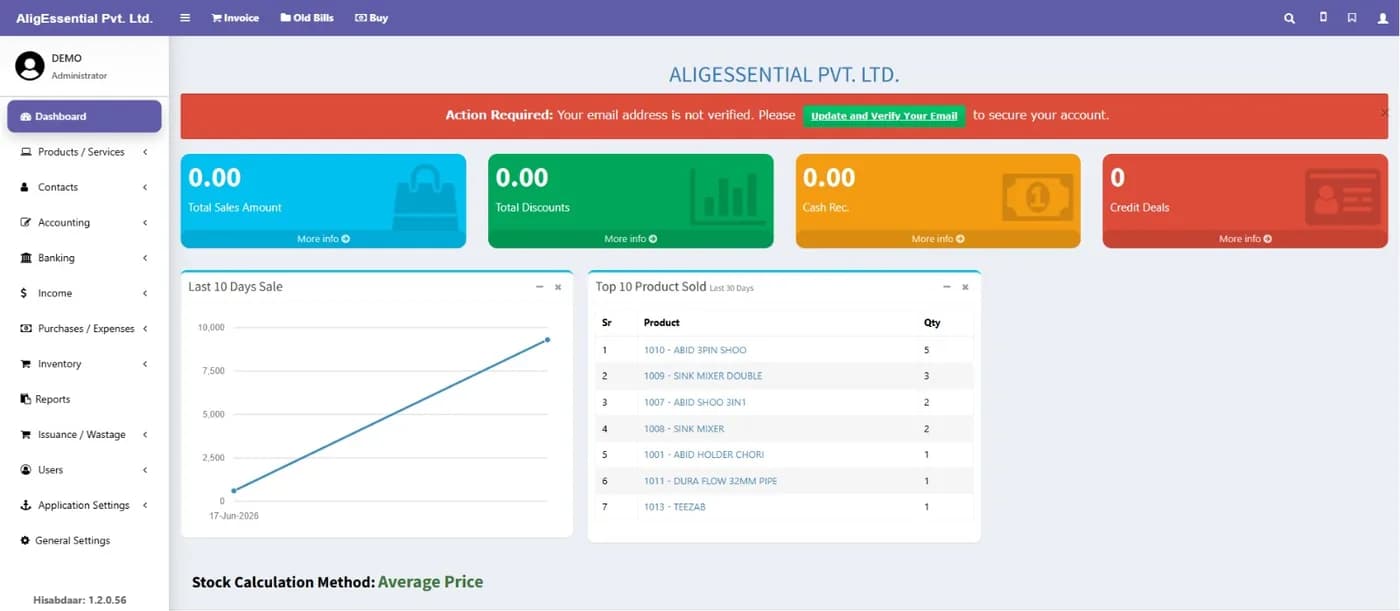Click the ID card icon on Credit Deals card
The width and height of the screenshot is (1400, 611).
[1343, 197]
